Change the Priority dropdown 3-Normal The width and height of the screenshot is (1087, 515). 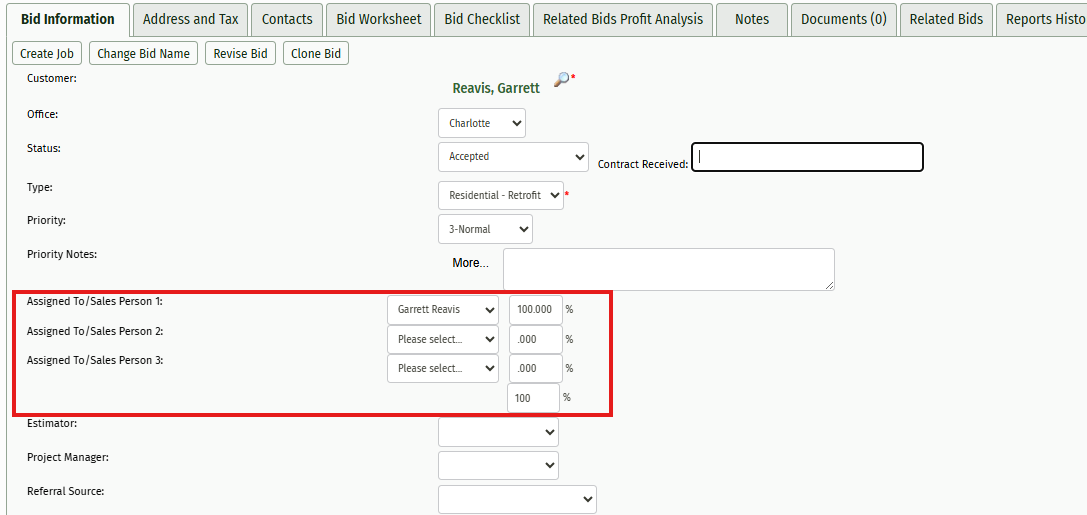[x=485, y=229]
